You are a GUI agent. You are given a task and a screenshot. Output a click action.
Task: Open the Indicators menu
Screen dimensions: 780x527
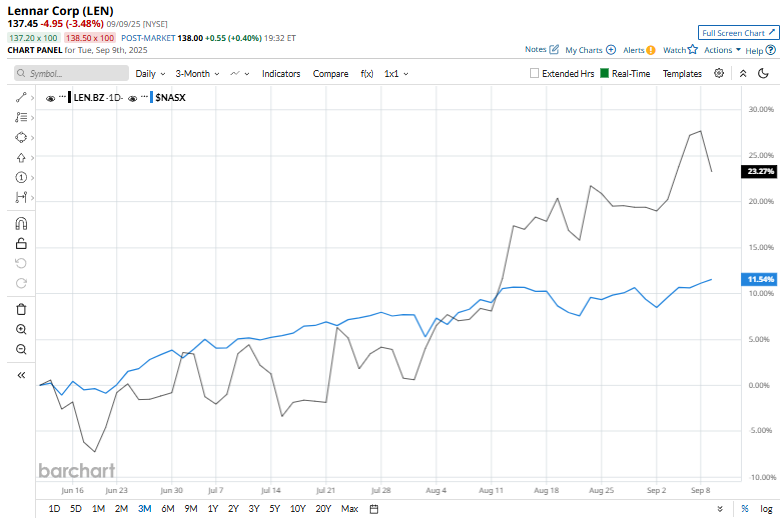[281, 74]
